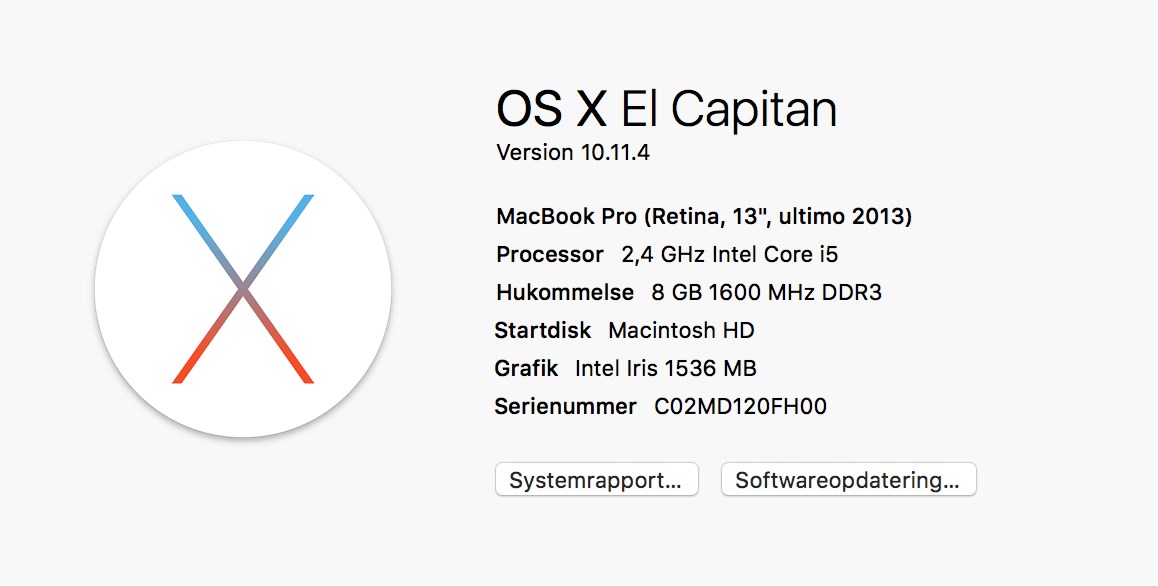Select the MacBook Pro model line
Screen dimensions: 1158x586
pyautogui.click(x=704, y=217)
